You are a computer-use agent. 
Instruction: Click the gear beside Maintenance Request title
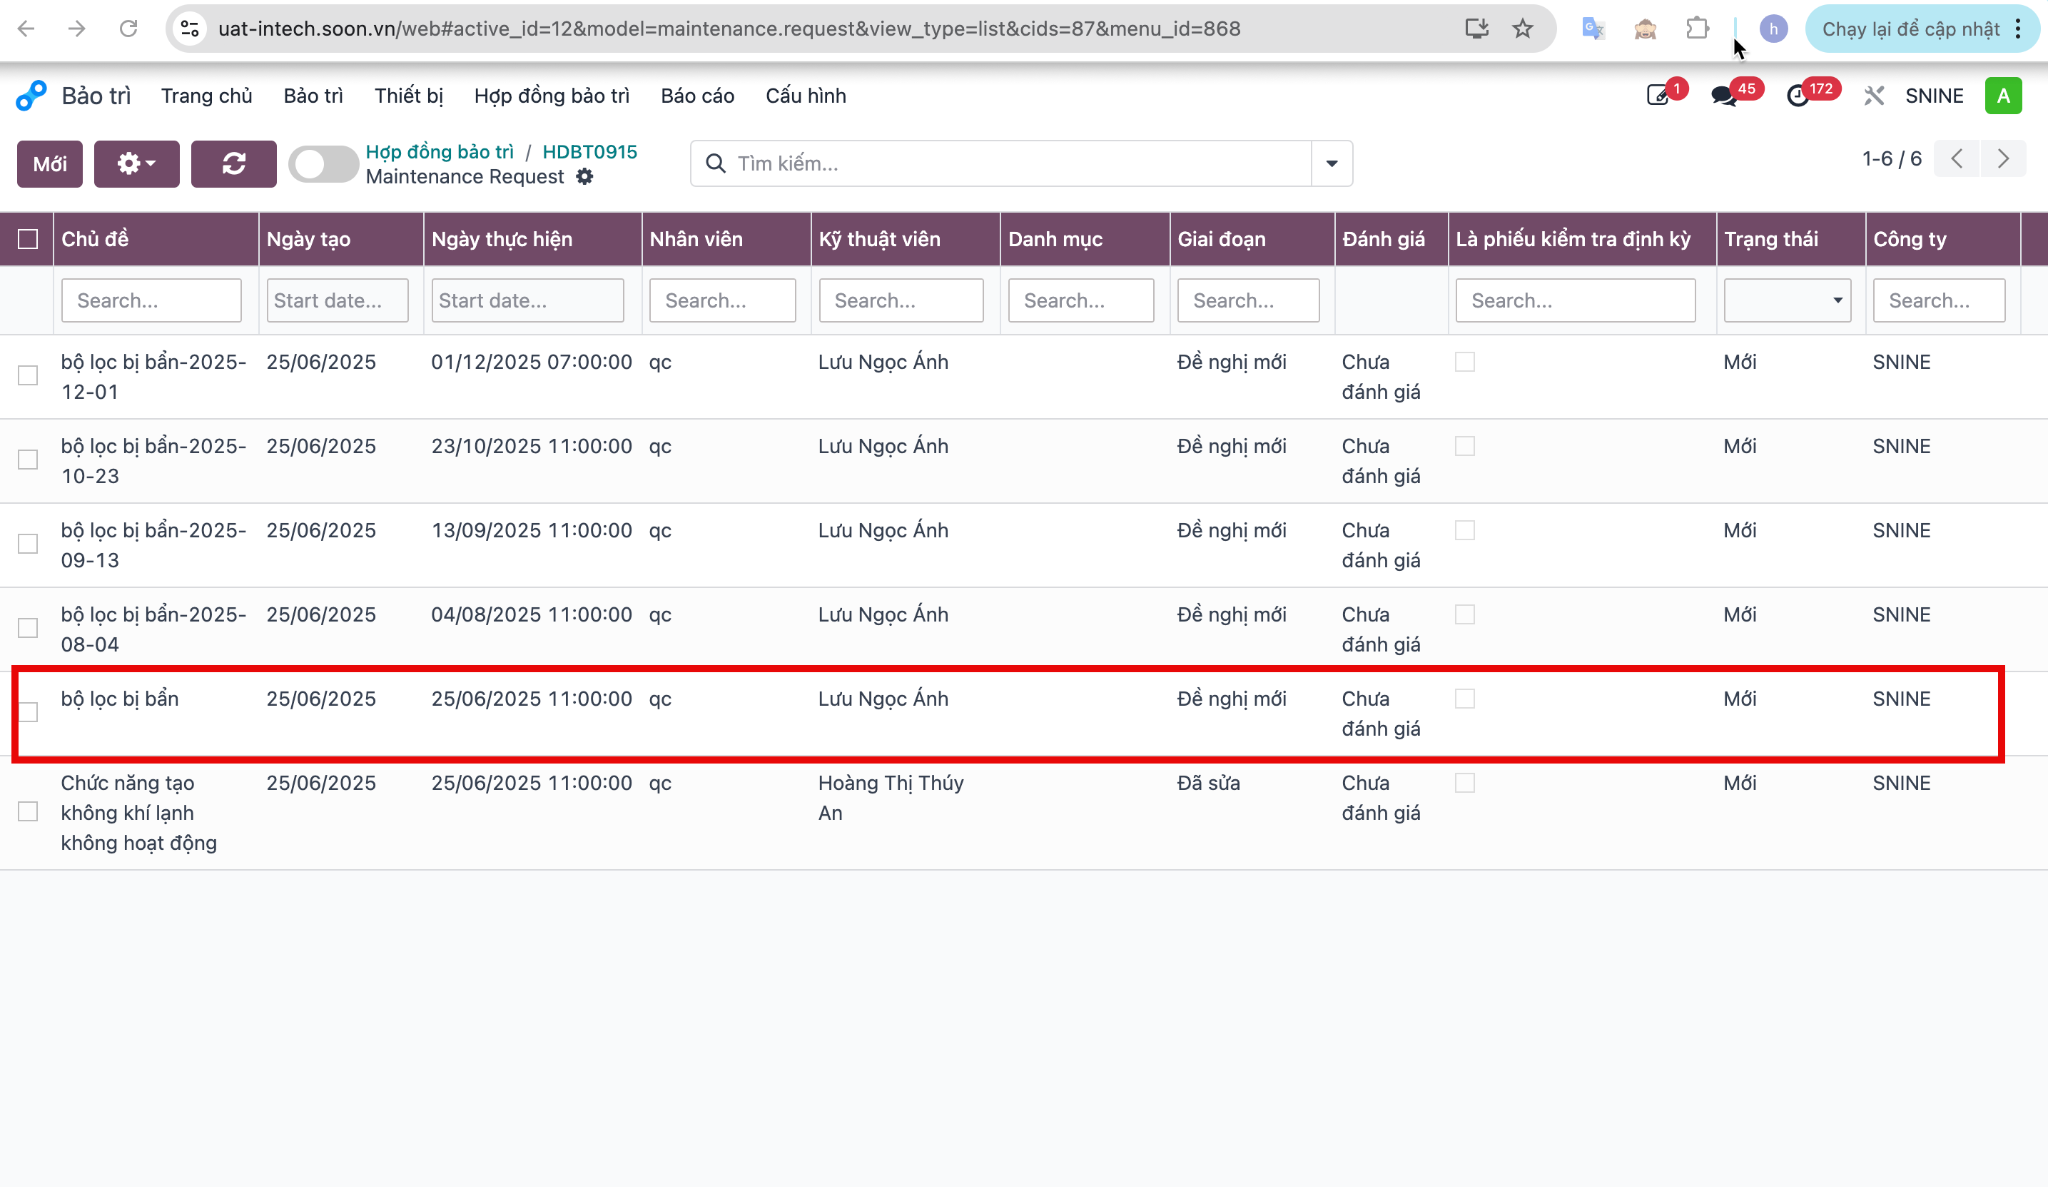[x=585, y=177]
